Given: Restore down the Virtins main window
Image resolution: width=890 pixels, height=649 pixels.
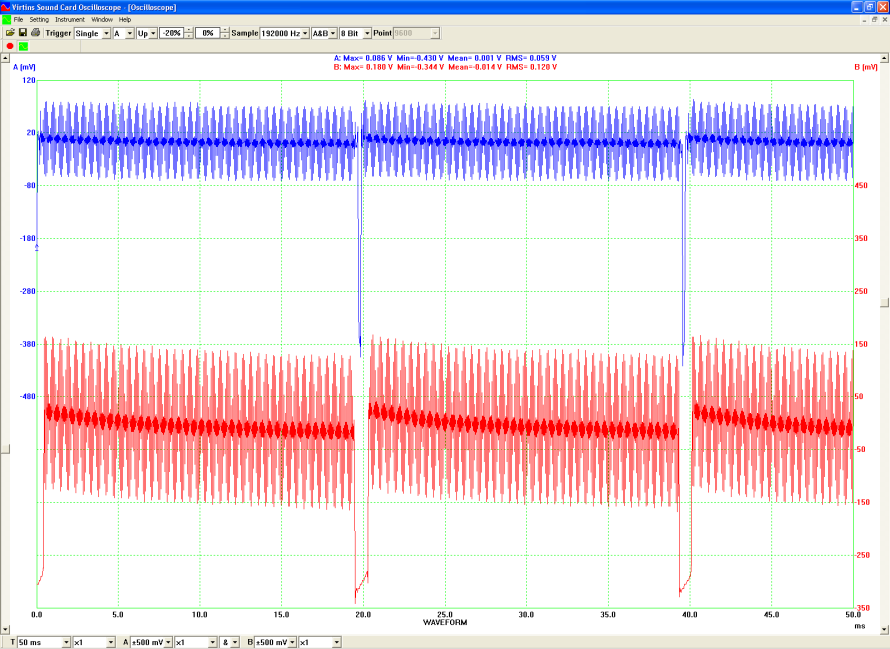Looking at the screenshot, I should pos(870,7).
